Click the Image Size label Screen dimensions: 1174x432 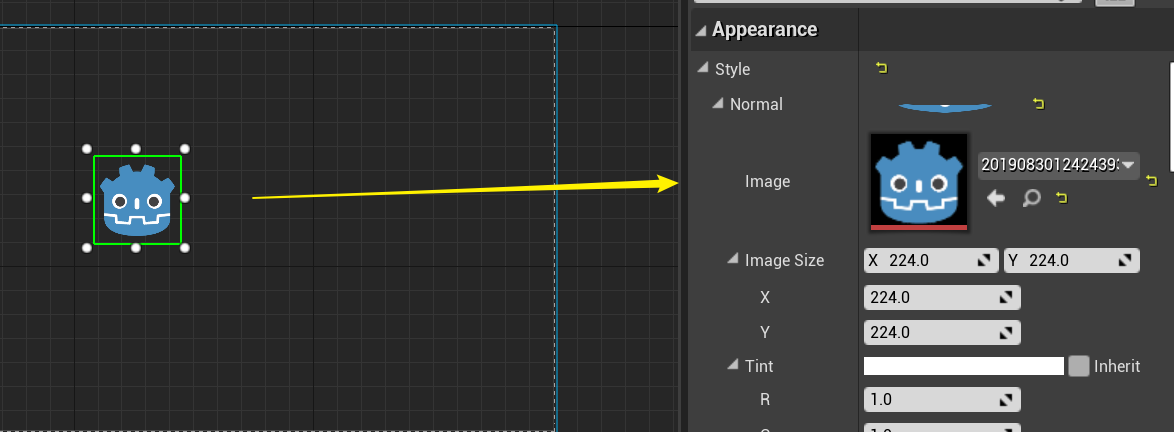785,261
